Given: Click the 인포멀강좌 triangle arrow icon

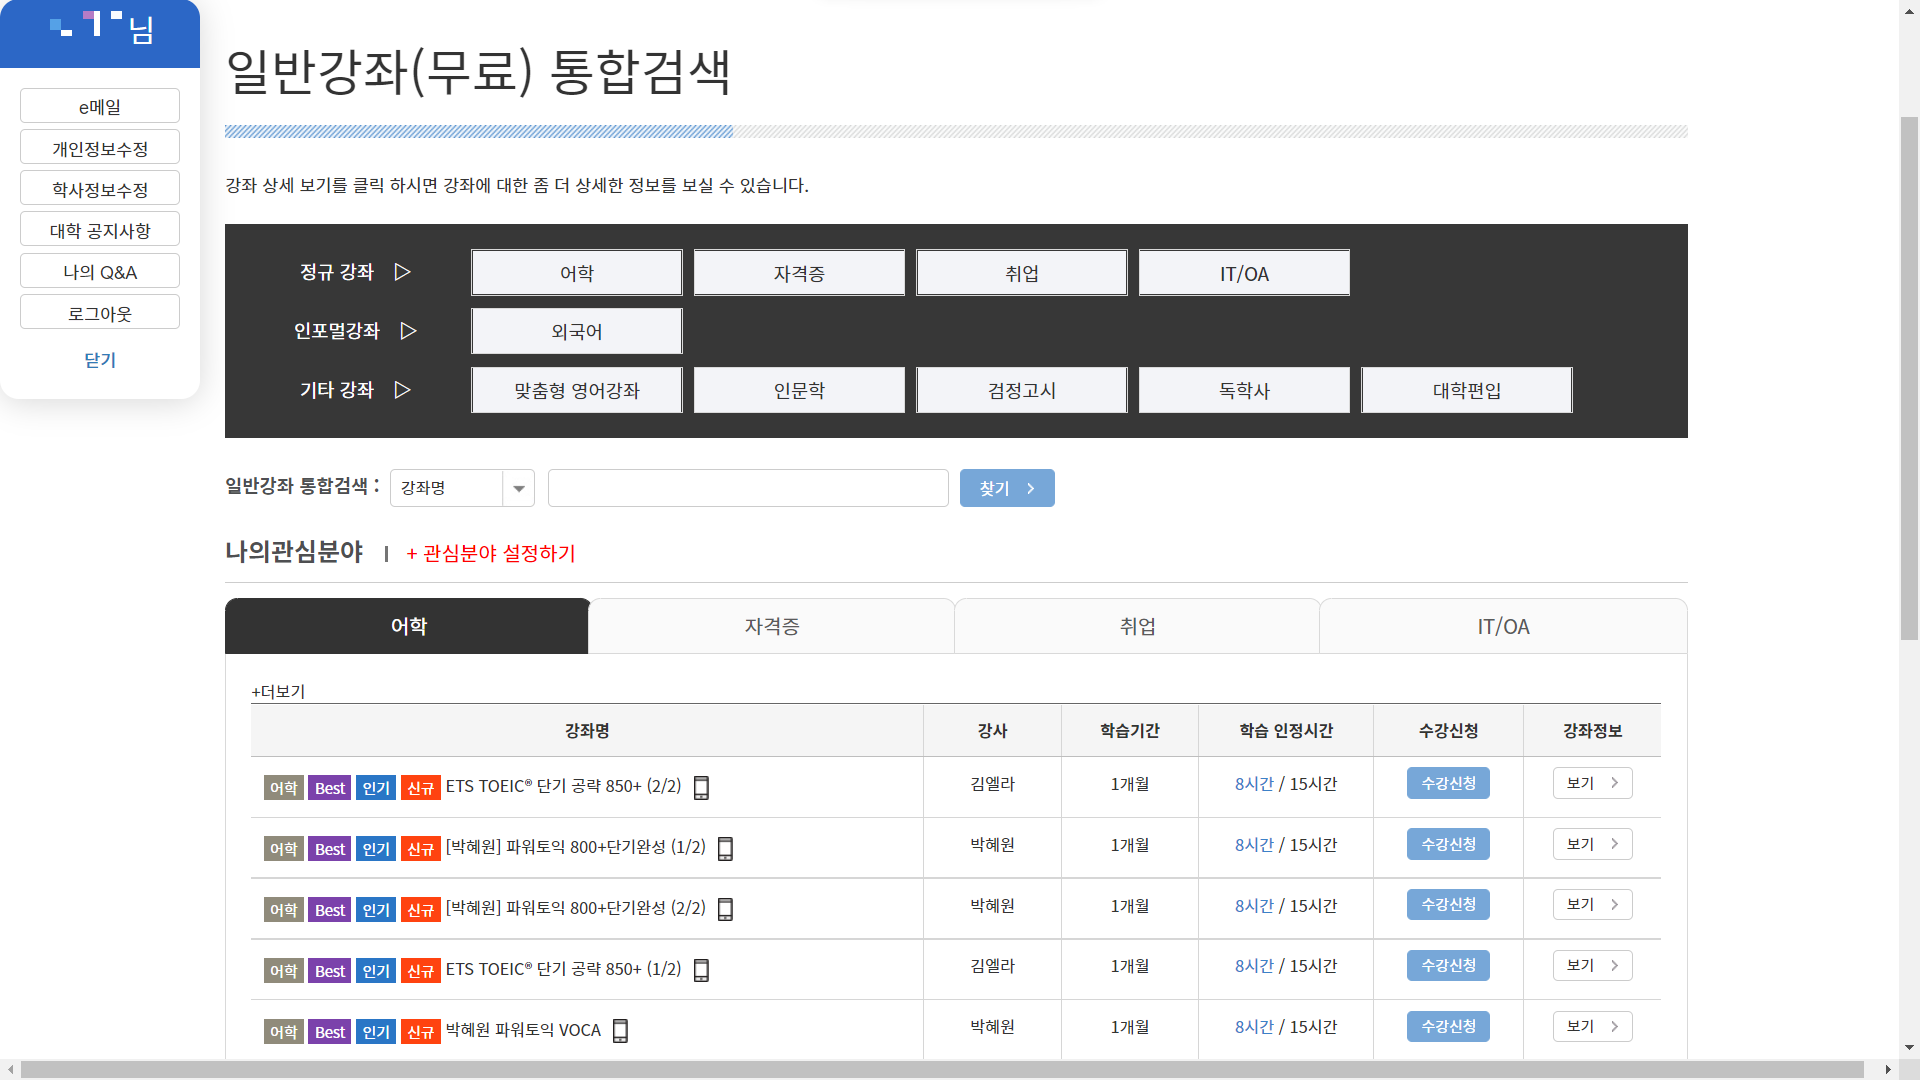Looking at the screenshot, I should (x=408, y=331).
